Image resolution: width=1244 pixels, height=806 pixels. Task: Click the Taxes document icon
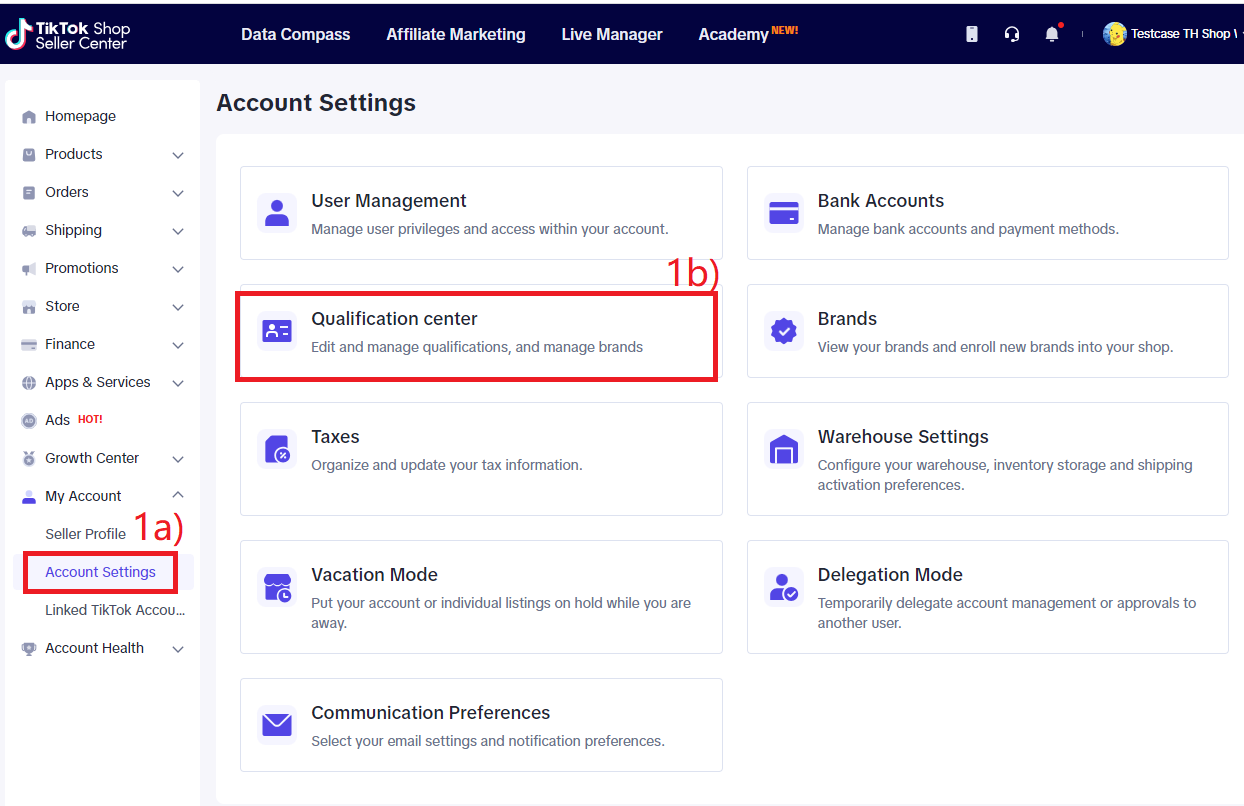[277, 449]
